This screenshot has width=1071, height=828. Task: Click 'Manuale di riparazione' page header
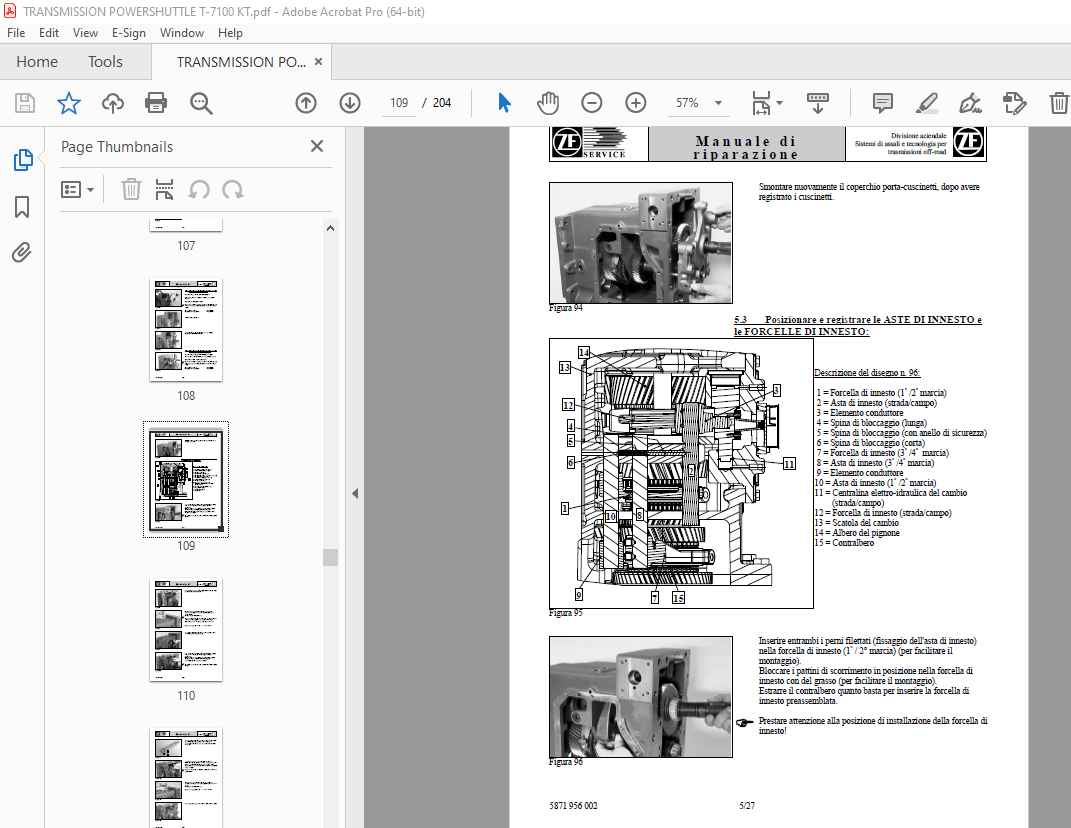click(x=746, y=148)
